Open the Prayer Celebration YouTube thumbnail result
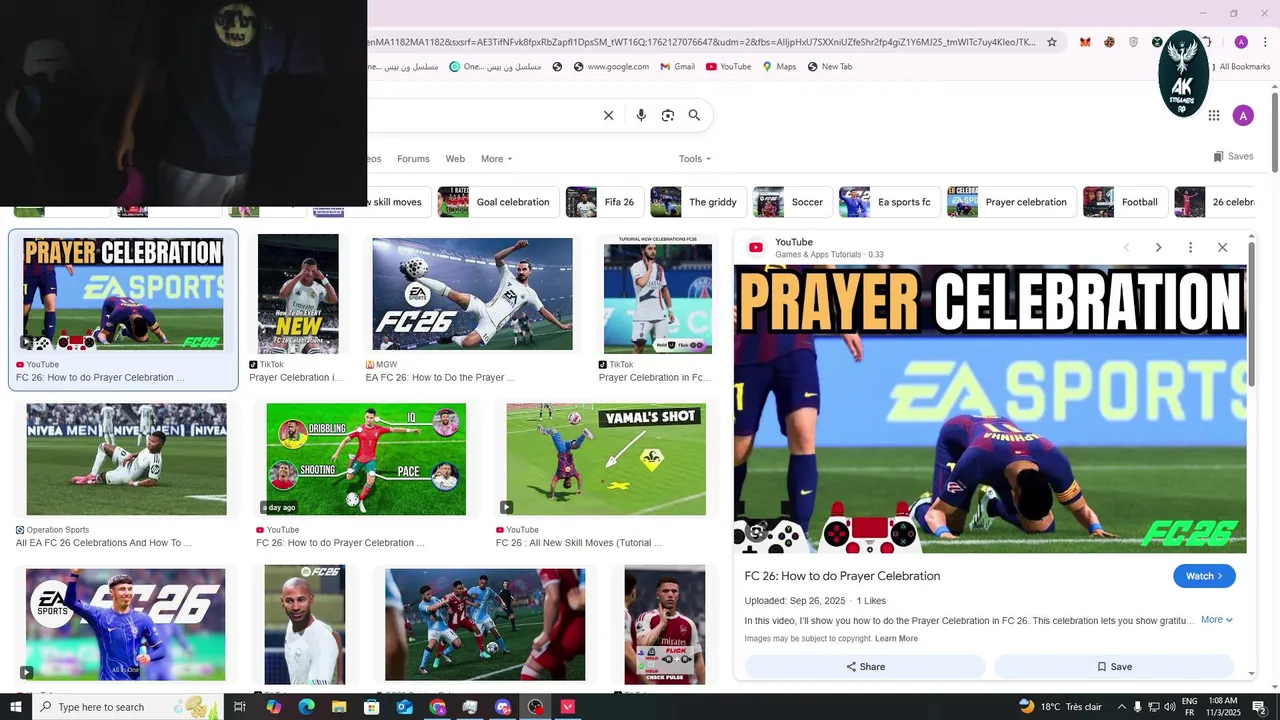 [123, 294]
